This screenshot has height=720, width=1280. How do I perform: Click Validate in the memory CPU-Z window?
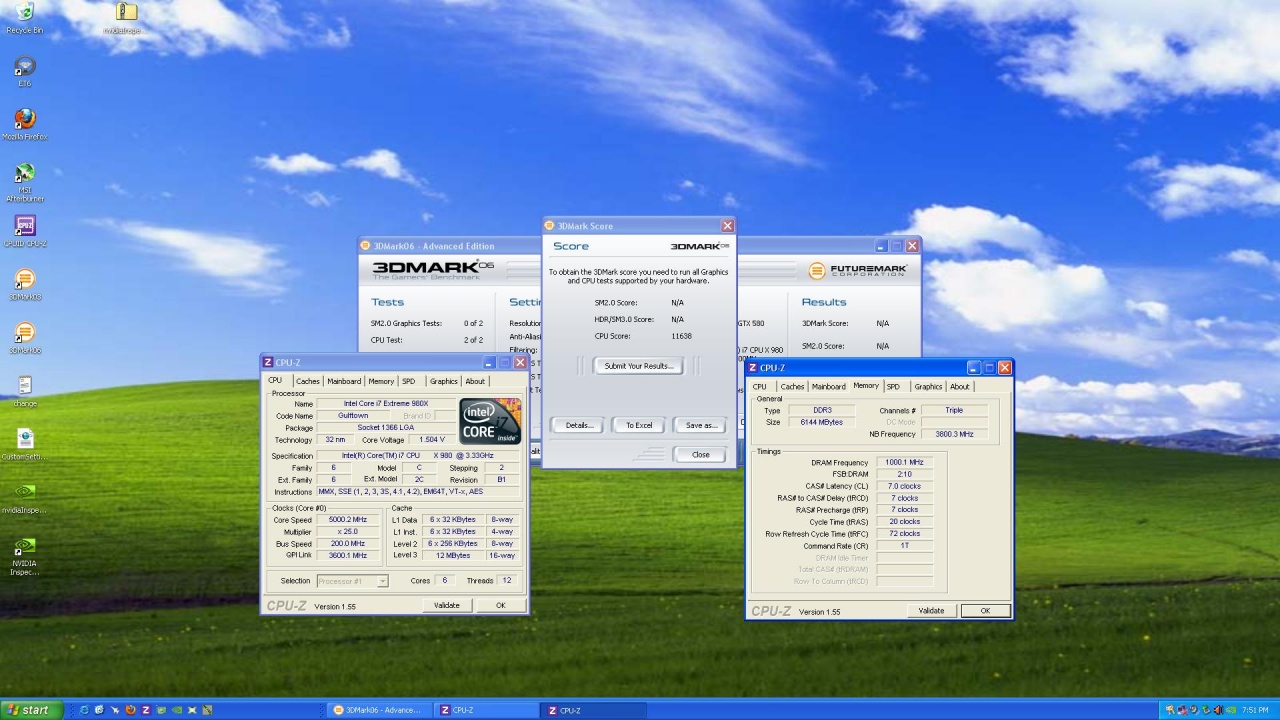pos(931,611)
